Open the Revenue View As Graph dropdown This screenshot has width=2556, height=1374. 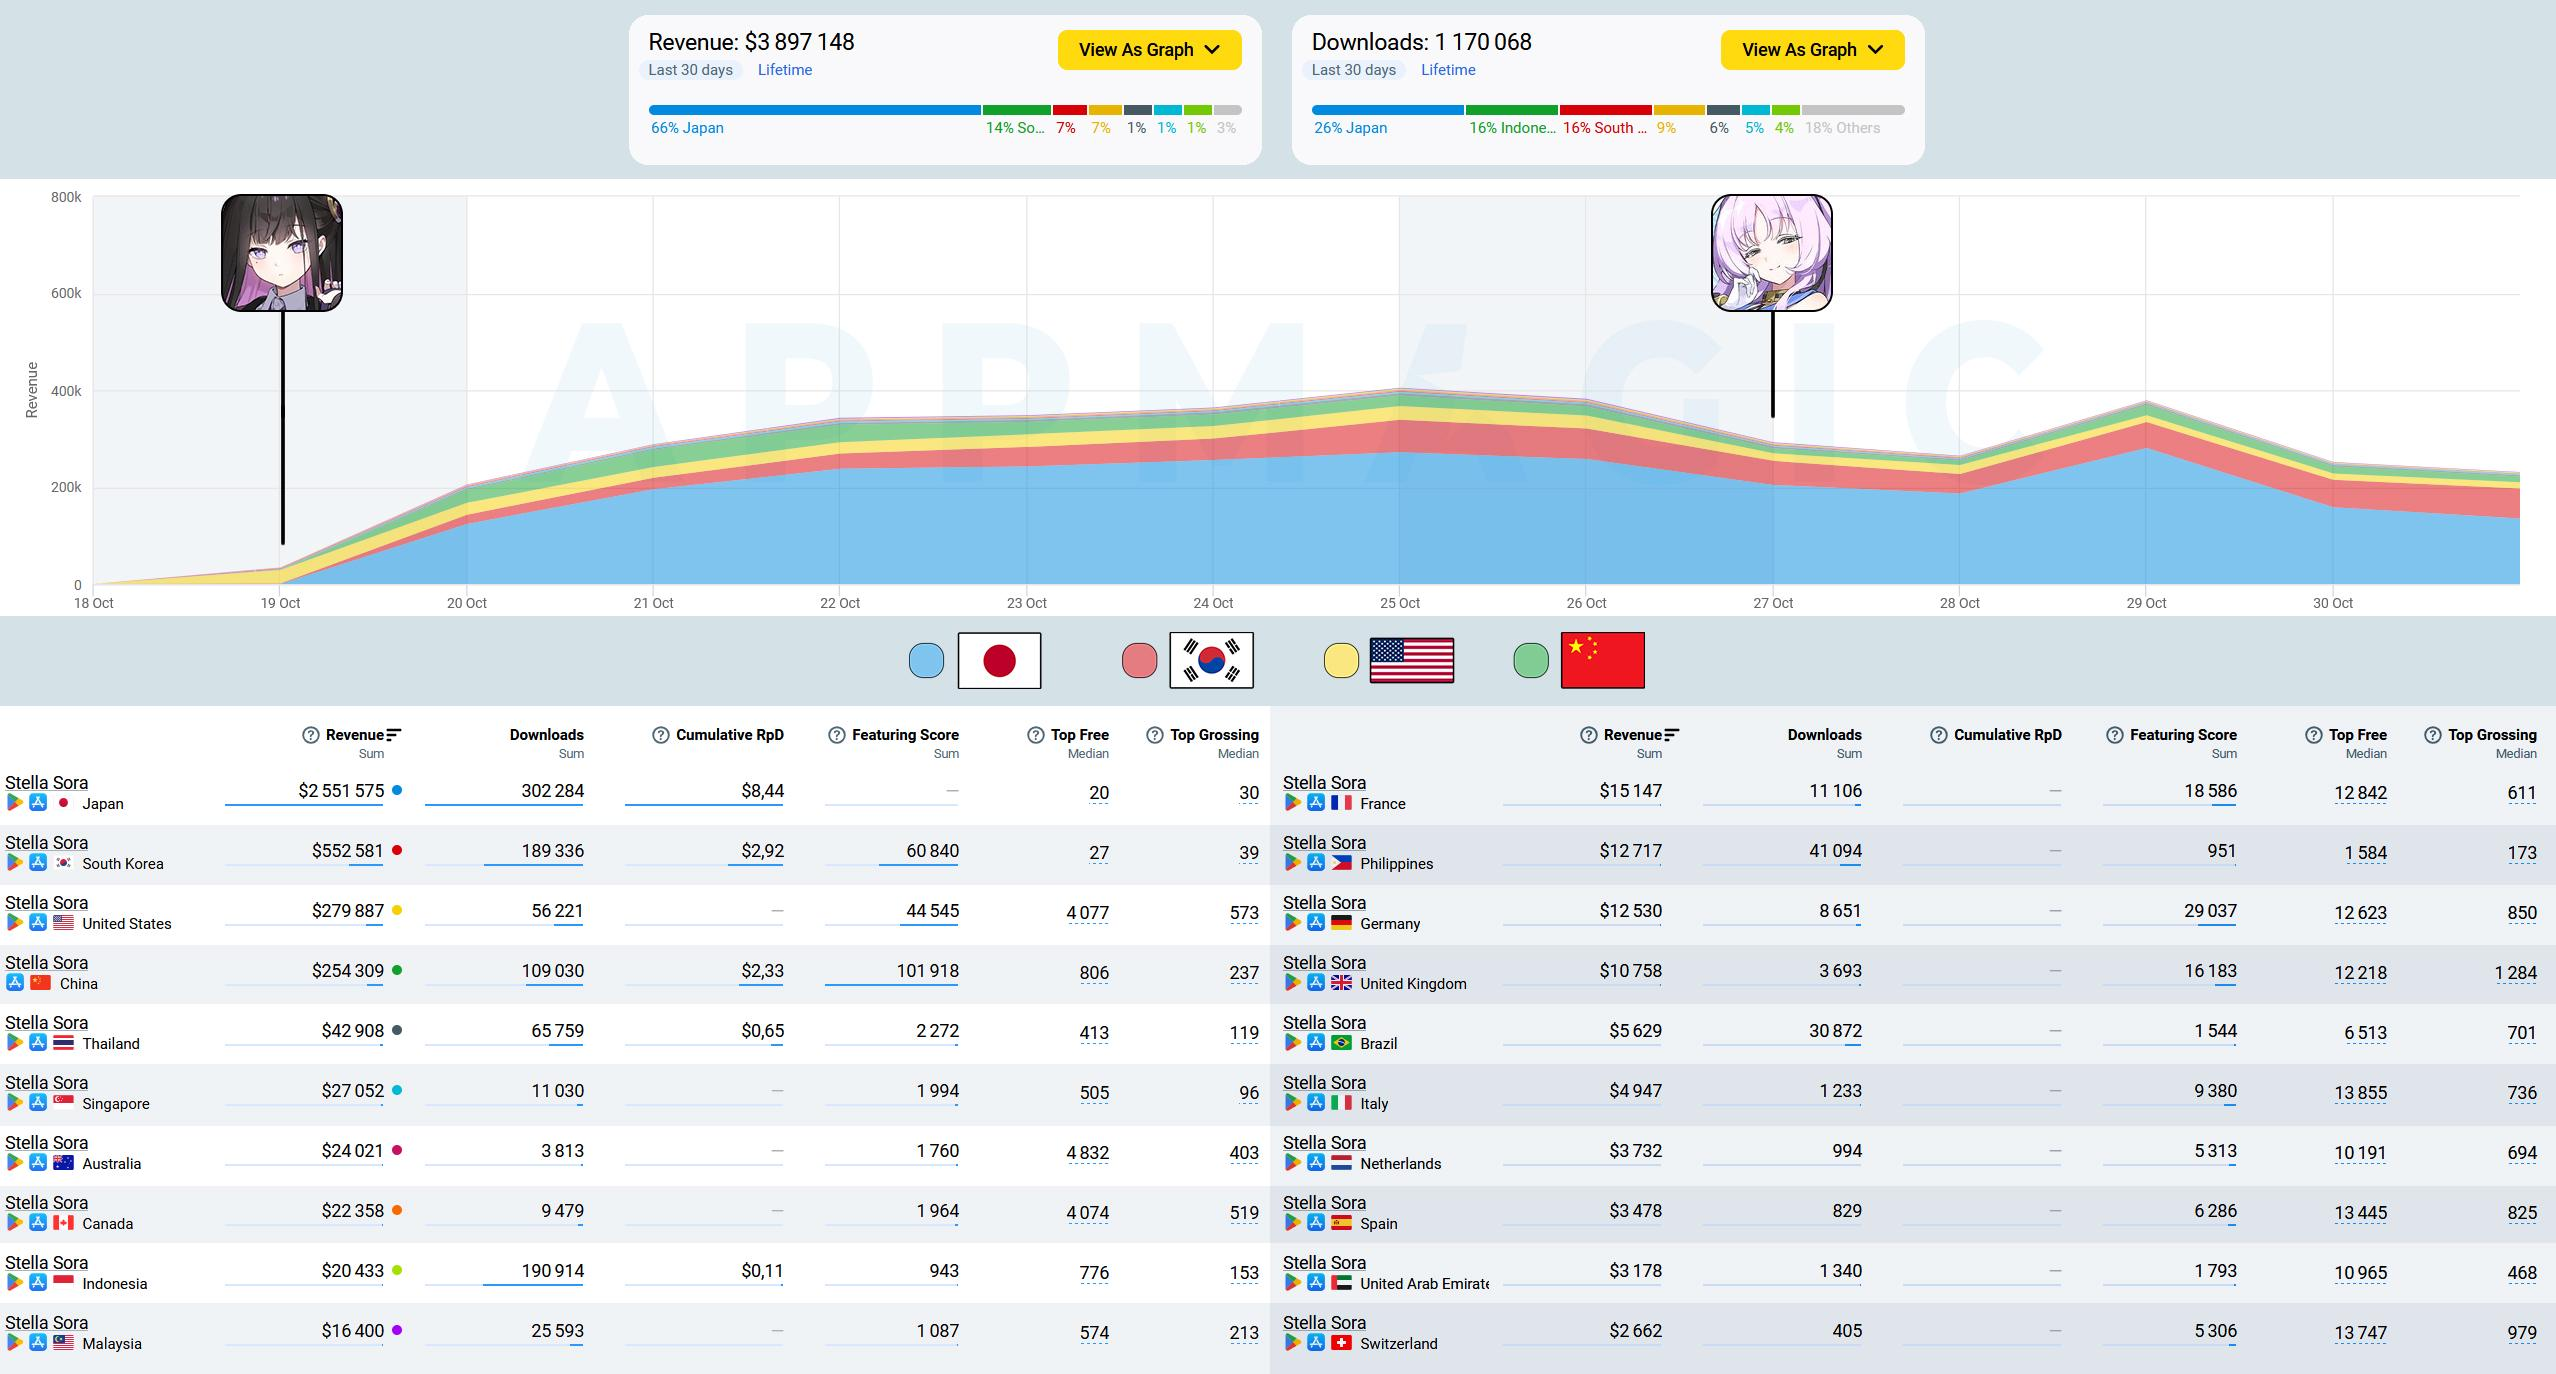(1149, 50)
